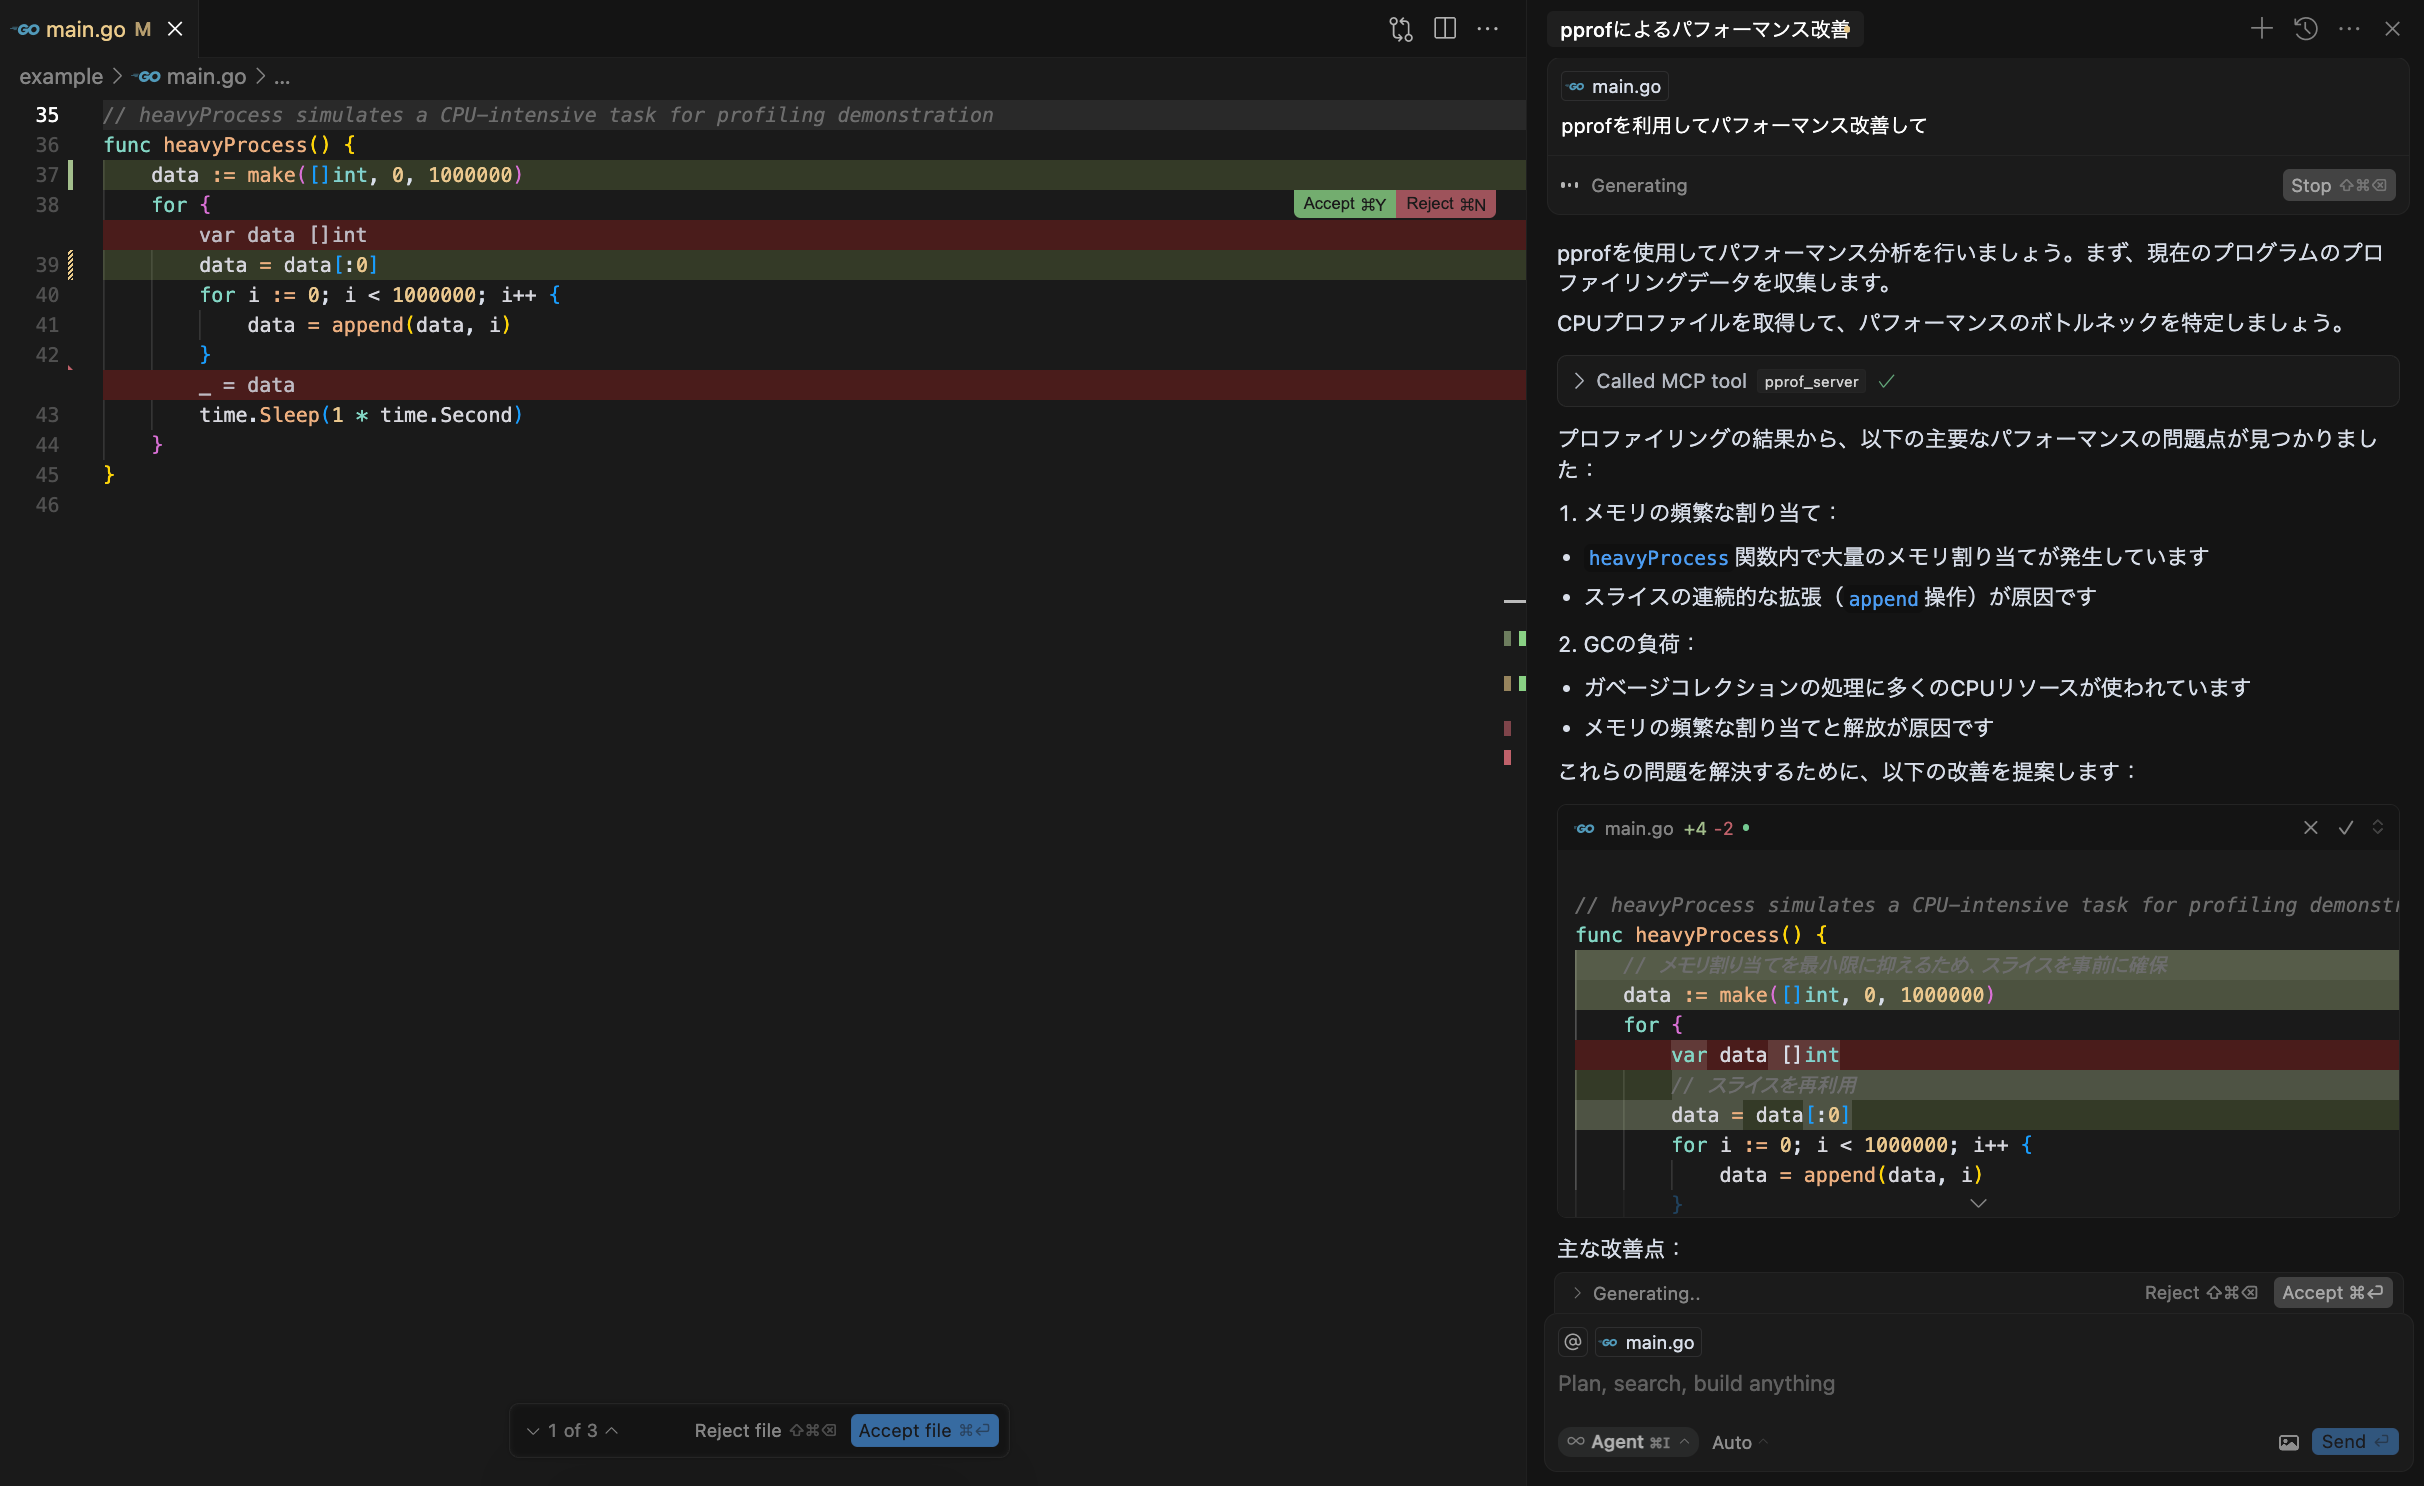Reject the main.go code block with X icon
Viewport: 2424px width, 1486px height.
pos(2310,828)
